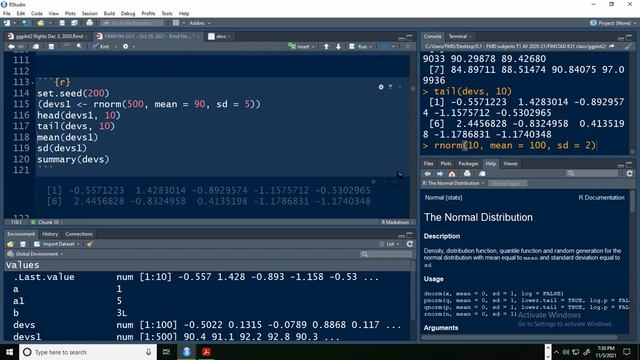This screenshot has width=640, height=360.
Task: Open the R Markdown file type selector
Action: click(x=397, y=222)
